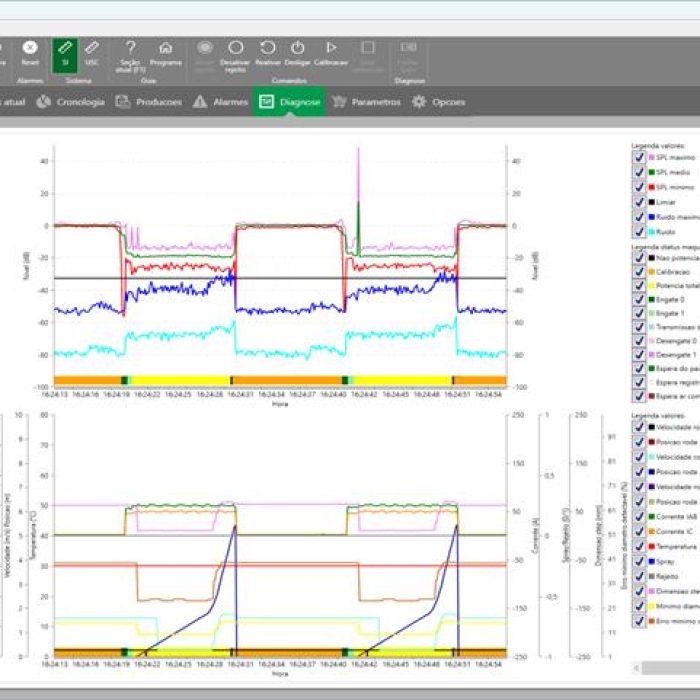Disable the Temperatura series checkbox
Image resolution: width=700 pixels, height=700 pixels.
point(639,547)
